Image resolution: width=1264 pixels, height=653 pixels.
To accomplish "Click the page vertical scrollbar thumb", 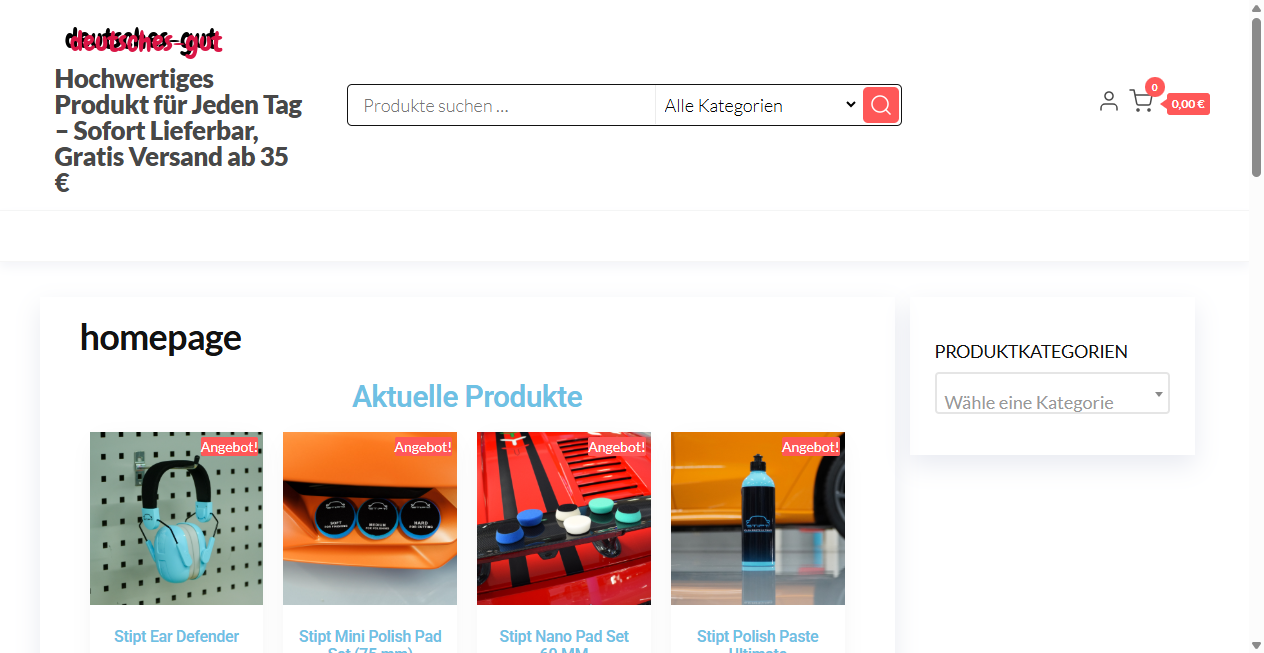I will pos(1256,97).
